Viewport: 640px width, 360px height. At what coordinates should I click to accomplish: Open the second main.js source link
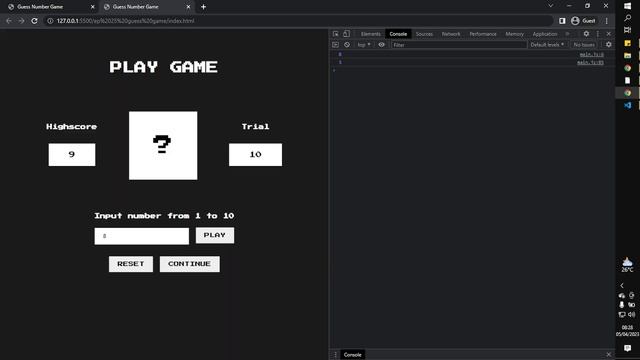591,62
